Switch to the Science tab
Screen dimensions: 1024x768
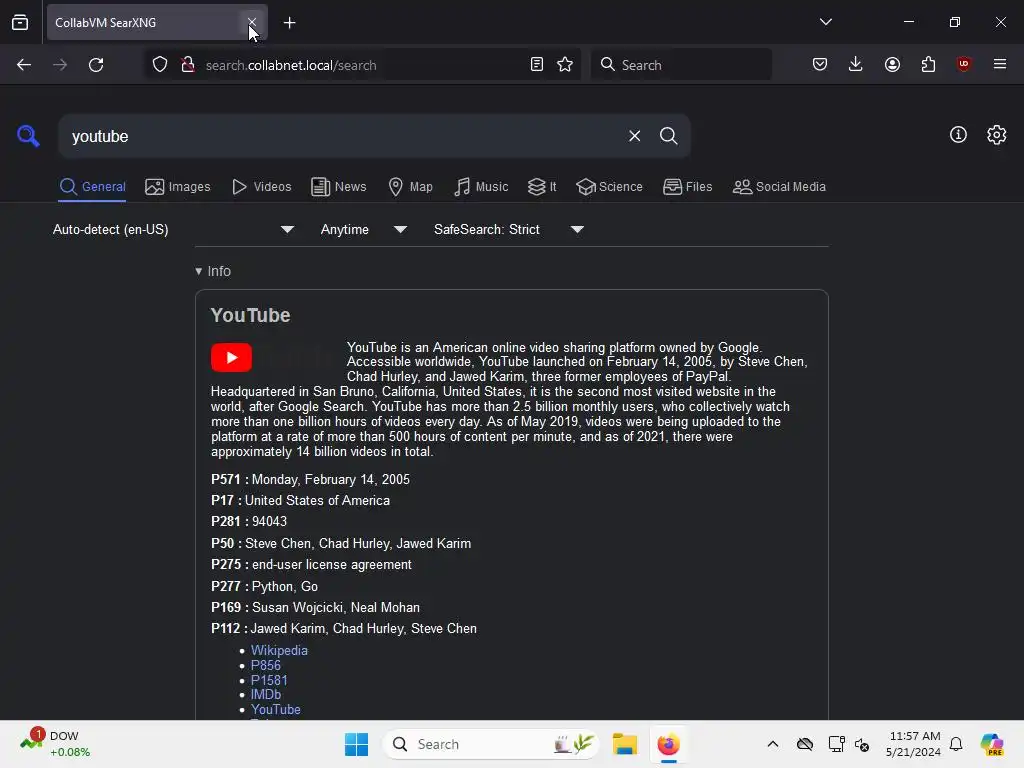point(609,187)
